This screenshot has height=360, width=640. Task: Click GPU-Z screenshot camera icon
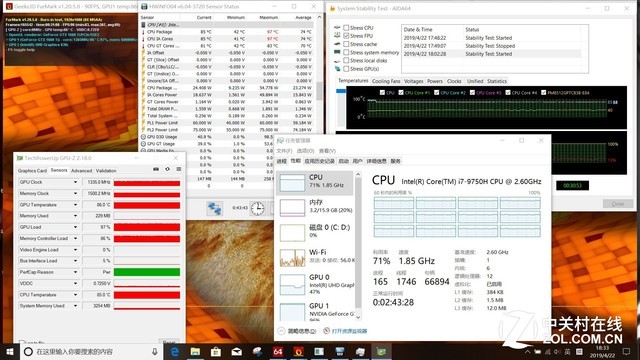(x=156, y=169)
